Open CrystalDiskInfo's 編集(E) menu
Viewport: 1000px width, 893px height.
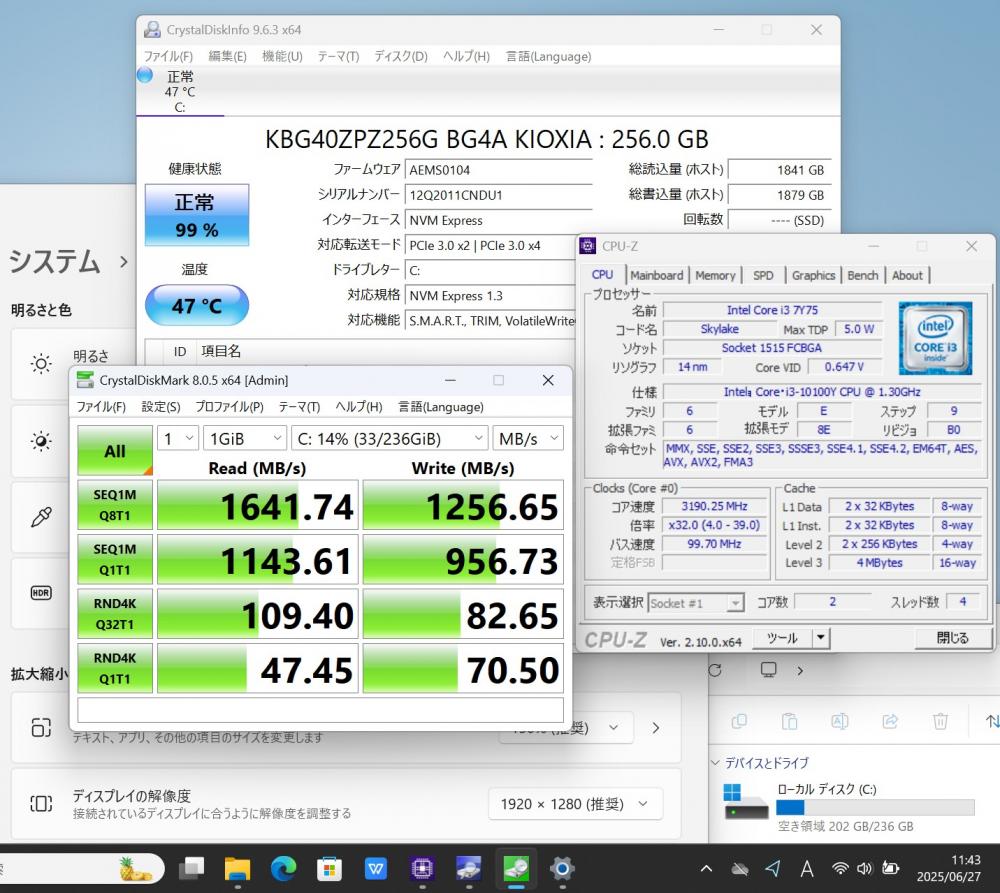point(228,56)
